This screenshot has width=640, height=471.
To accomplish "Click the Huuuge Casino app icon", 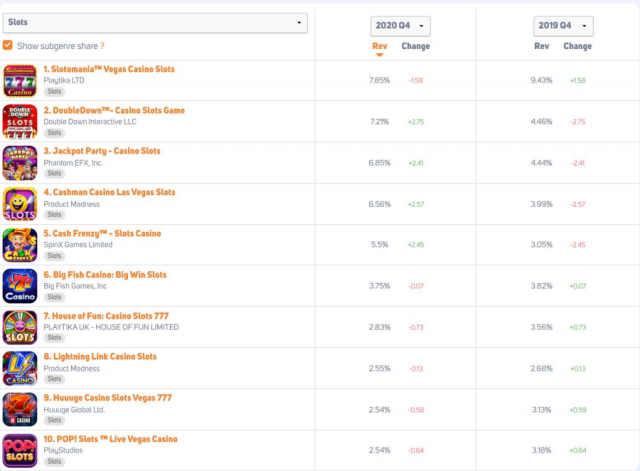I will (x=20, y=409).
